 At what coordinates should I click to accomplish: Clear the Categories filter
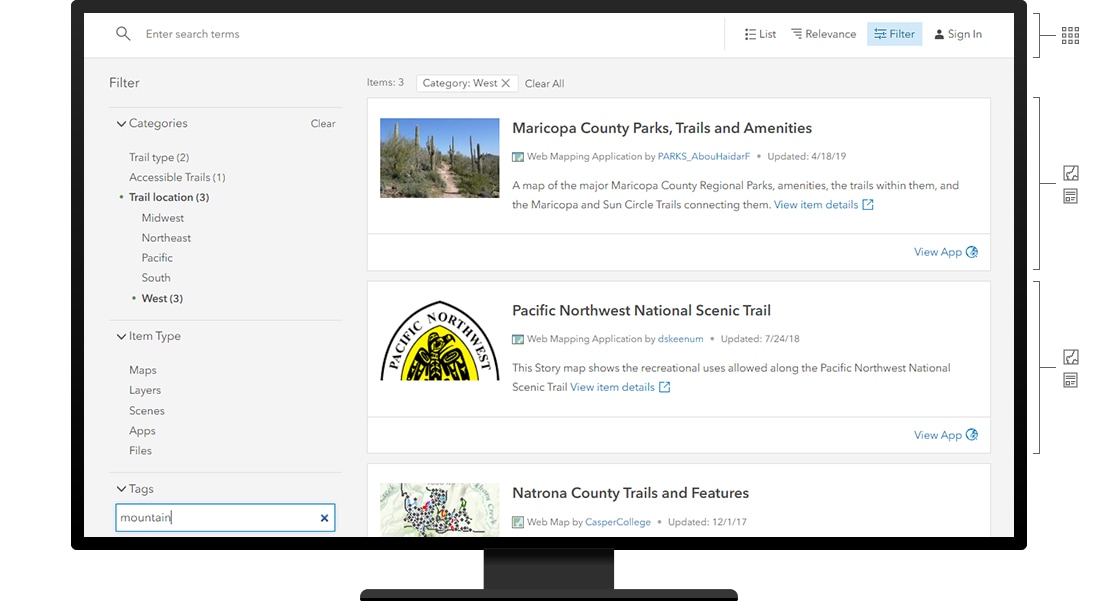(x=323, y=123)
